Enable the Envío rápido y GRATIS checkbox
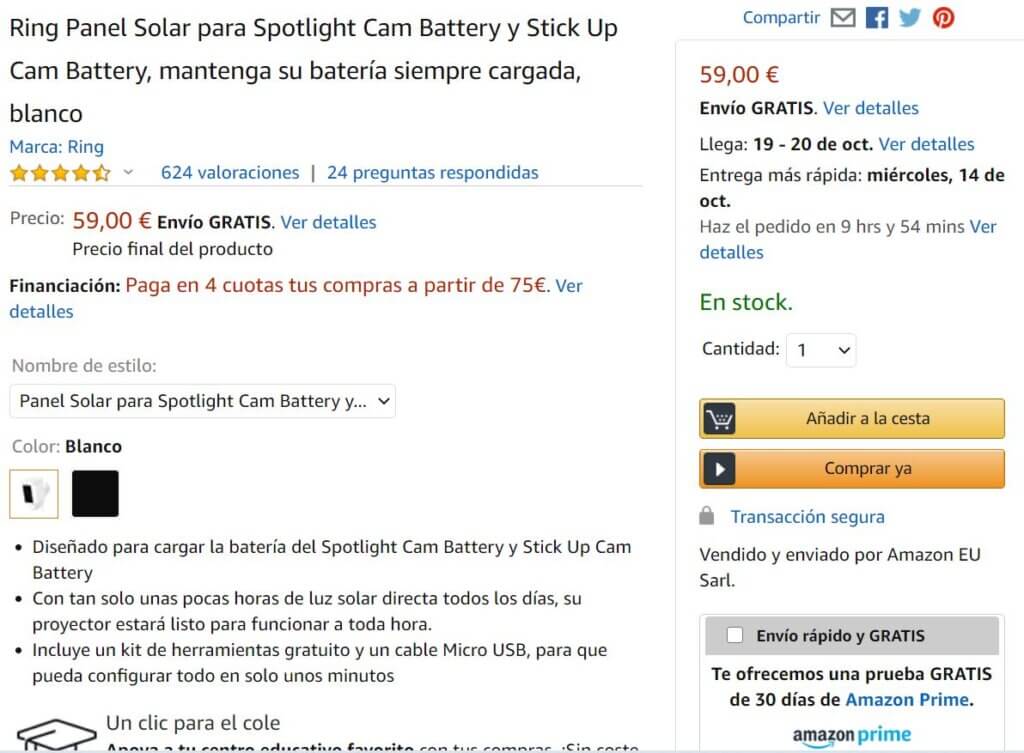The width and height of the screenshot is (1024, 753). click(x=735, y=635)
